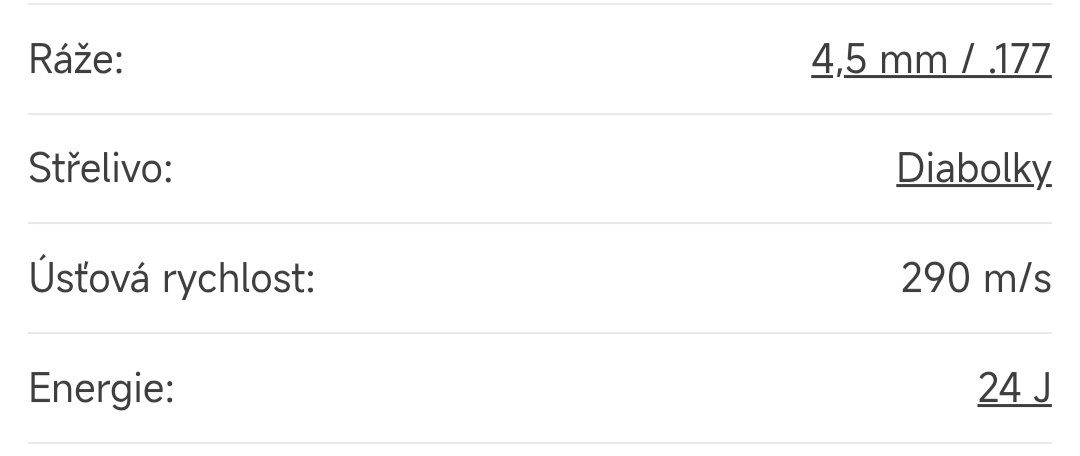Viewport: 1080px width, 456px height.
Task: Click the slash in the caliber link
Action: (966, 60)
